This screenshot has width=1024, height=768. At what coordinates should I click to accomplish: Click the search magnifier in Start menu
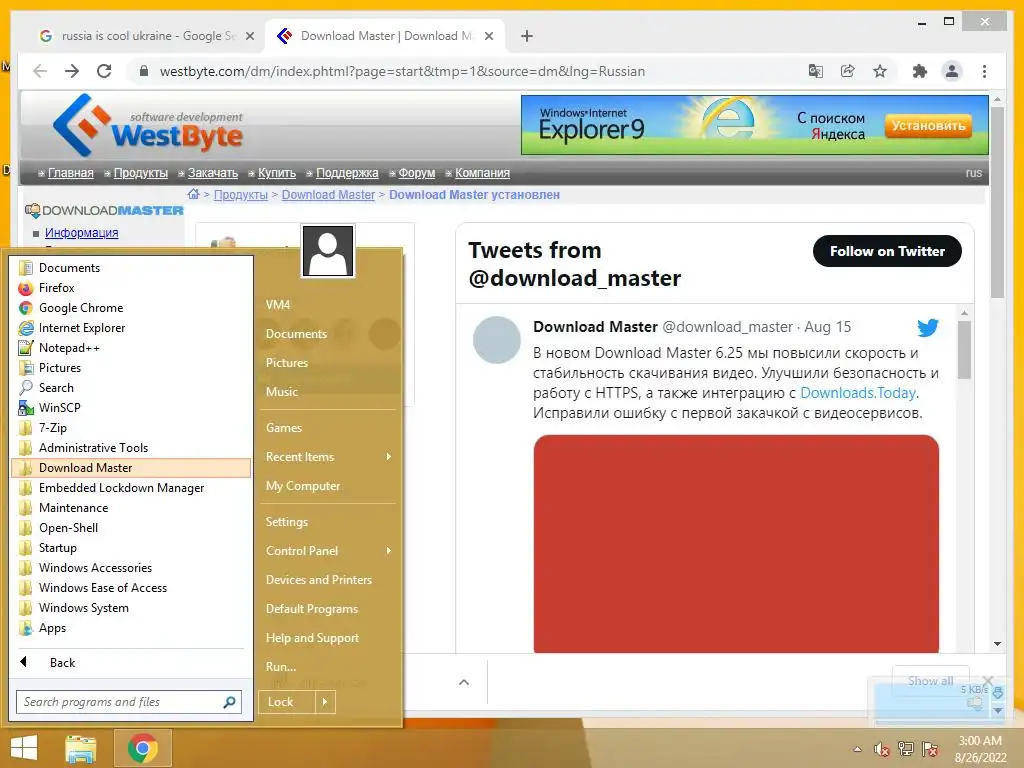point(229,702)
